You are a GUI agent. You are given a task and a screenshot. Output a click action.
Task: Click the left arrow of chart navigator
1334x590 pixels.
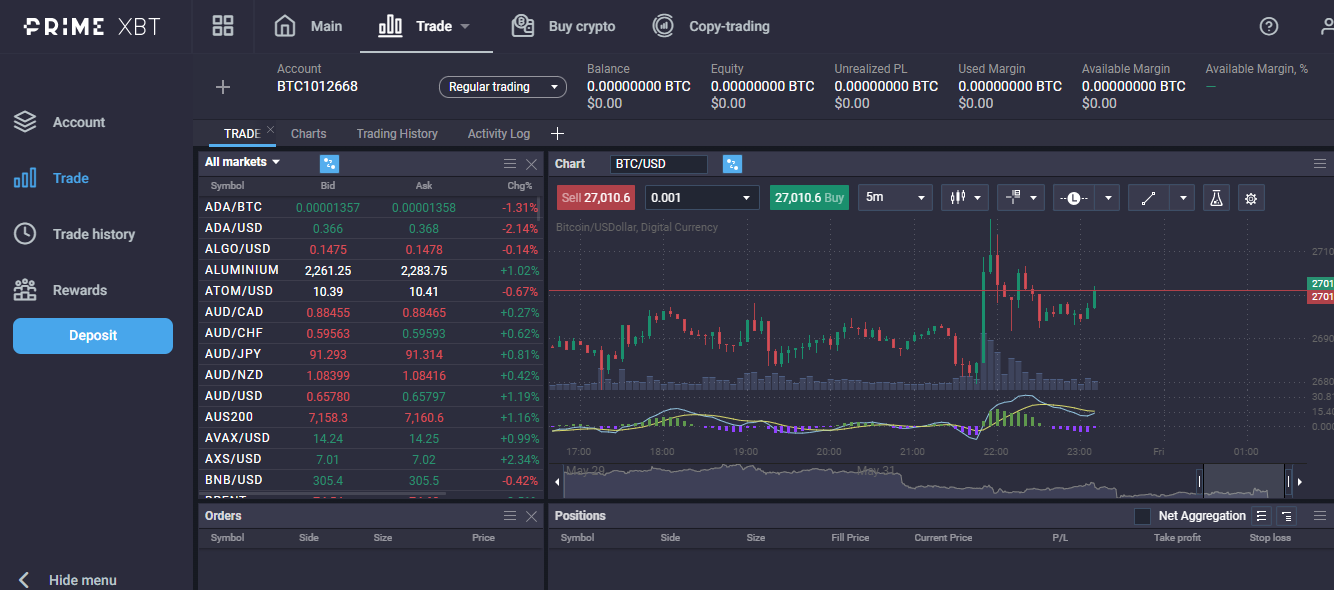(557, 482)
